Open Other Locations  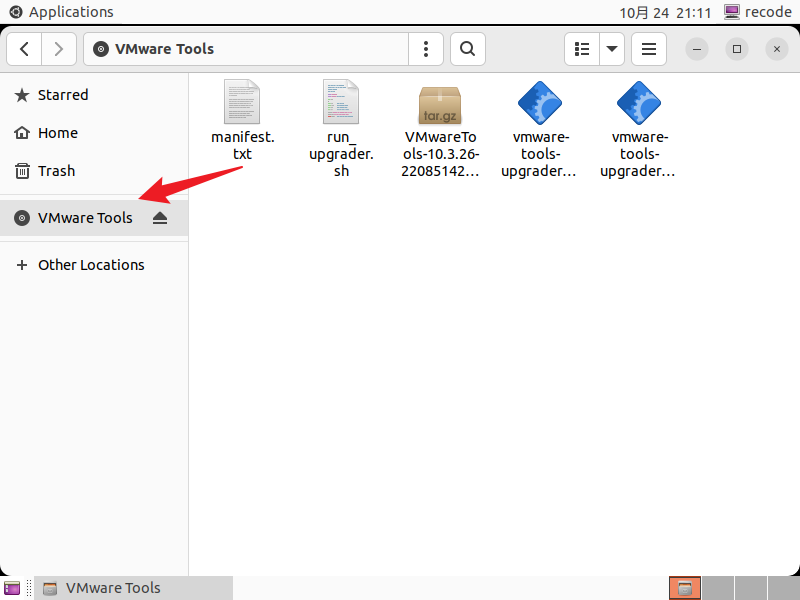click(90, 265)
